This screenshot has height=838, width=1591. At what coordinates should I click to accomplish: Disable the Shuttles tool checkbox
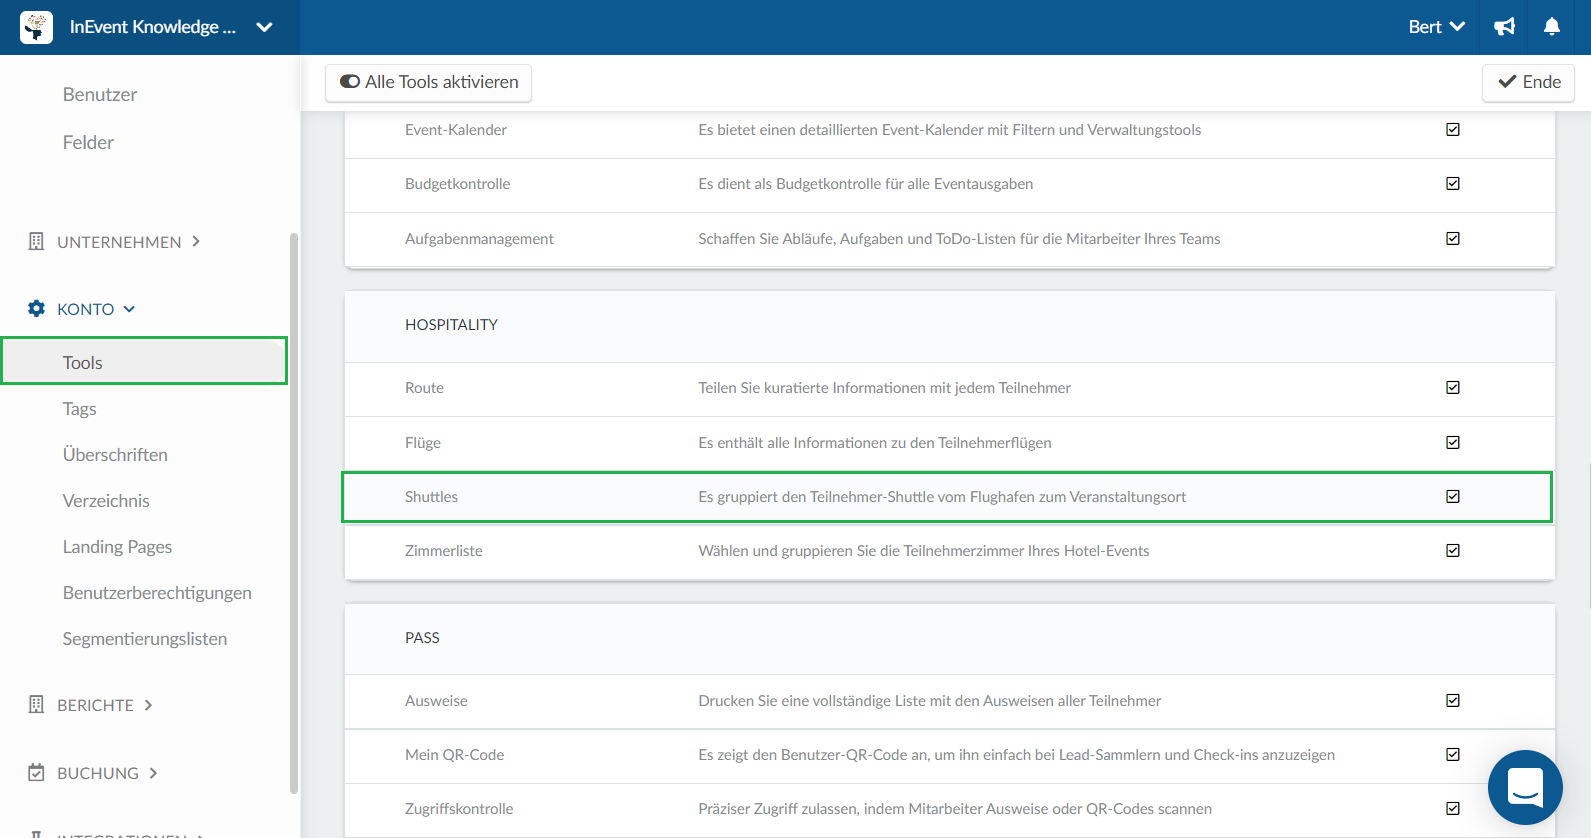[x=1453, y=496]
